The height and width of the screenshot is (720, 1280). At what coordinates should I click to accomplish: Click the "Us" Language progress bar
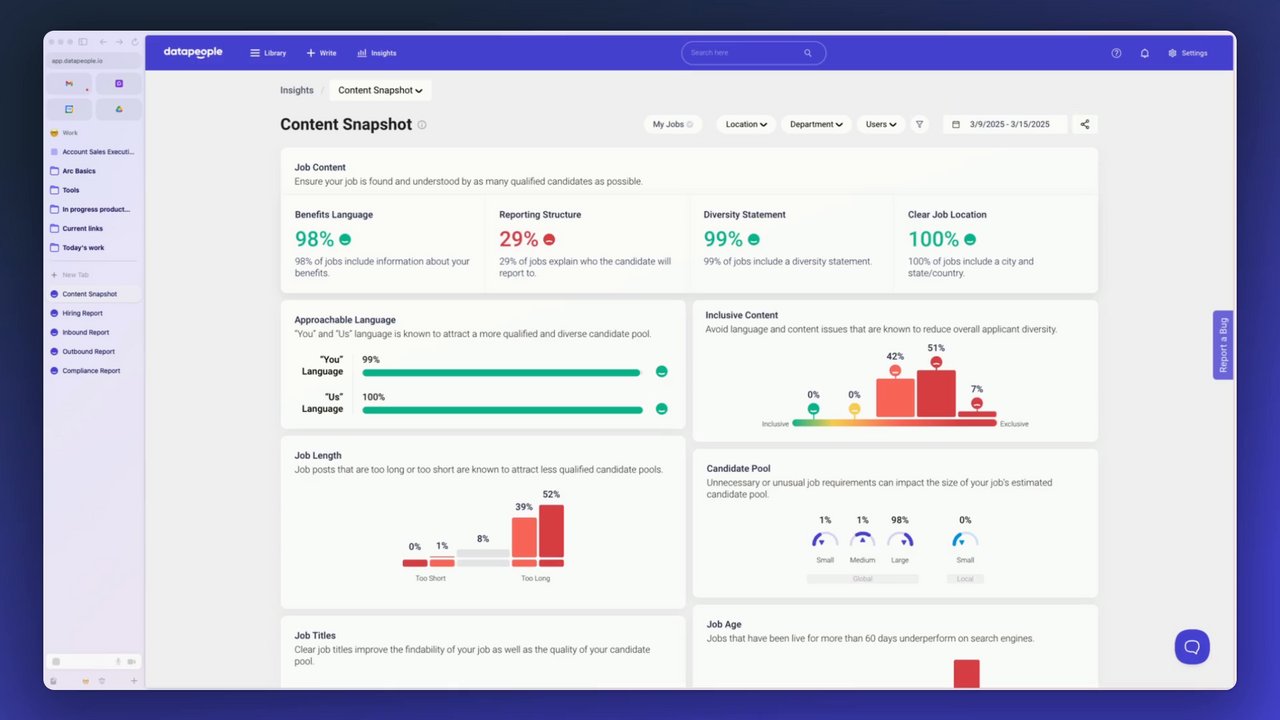coord(502,409)
